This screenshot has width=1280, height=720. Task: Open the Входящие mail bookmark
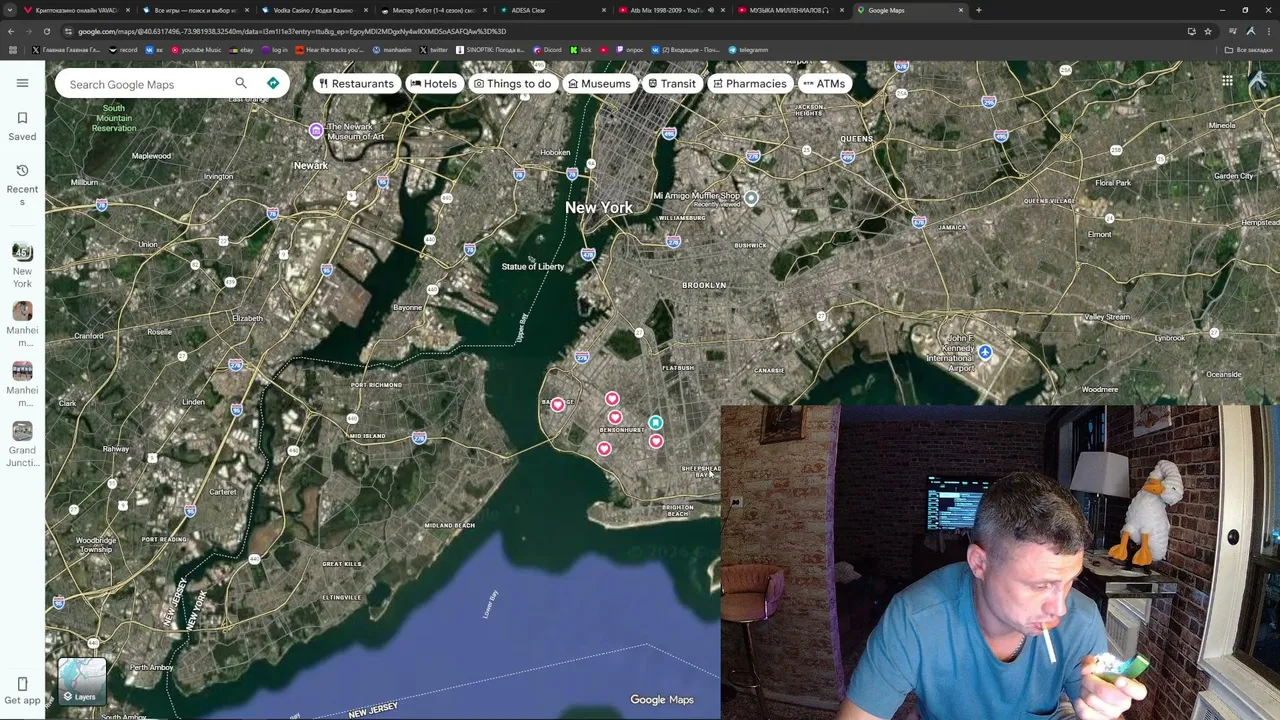point(686,49)
